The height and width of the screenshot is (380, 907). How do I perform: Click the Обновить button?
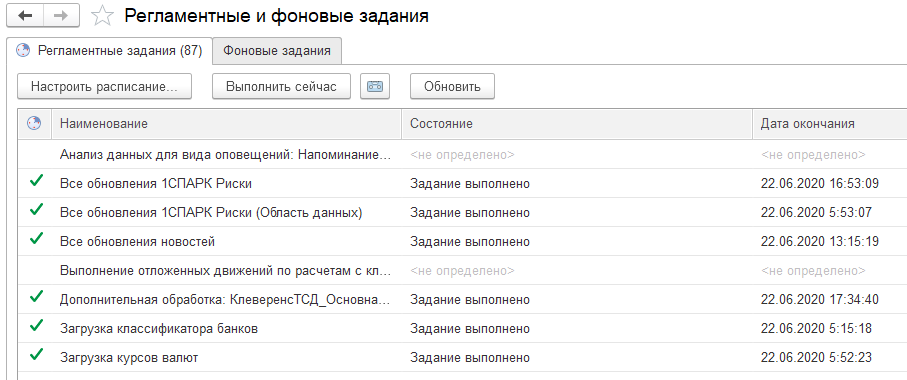452,87
